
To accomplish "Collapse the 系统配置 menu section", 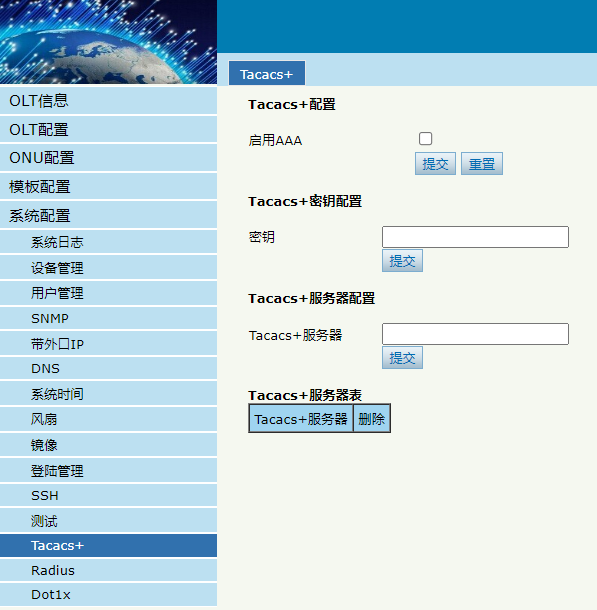I will point(109,216).
